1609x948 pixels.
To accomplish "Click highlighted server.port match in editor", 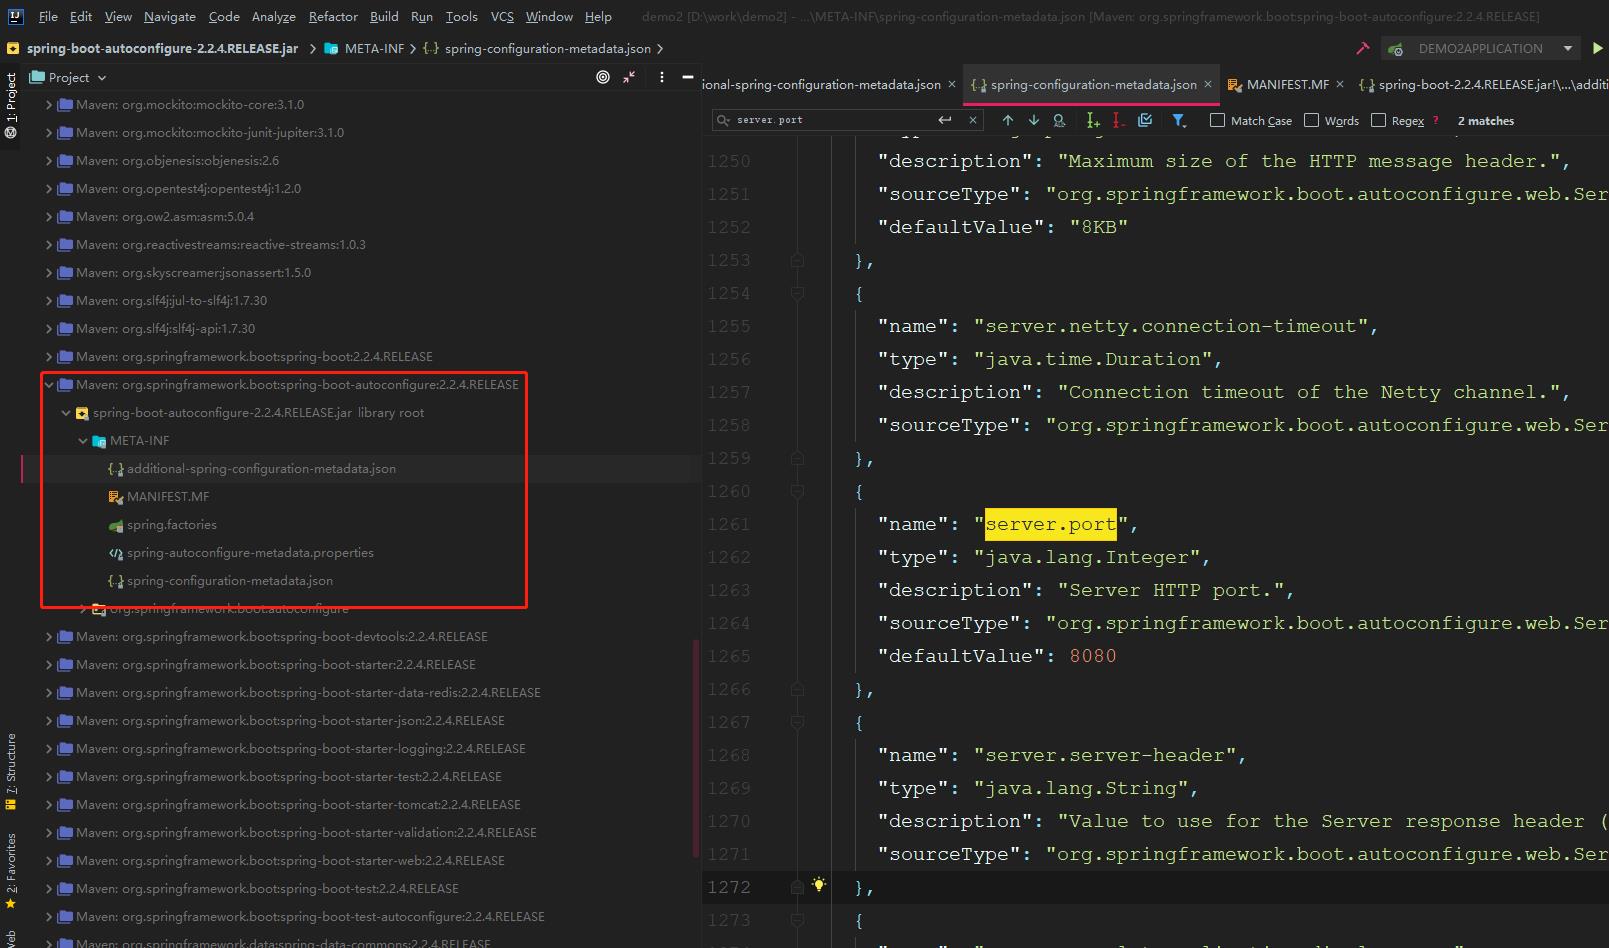I will point(1050,524).
